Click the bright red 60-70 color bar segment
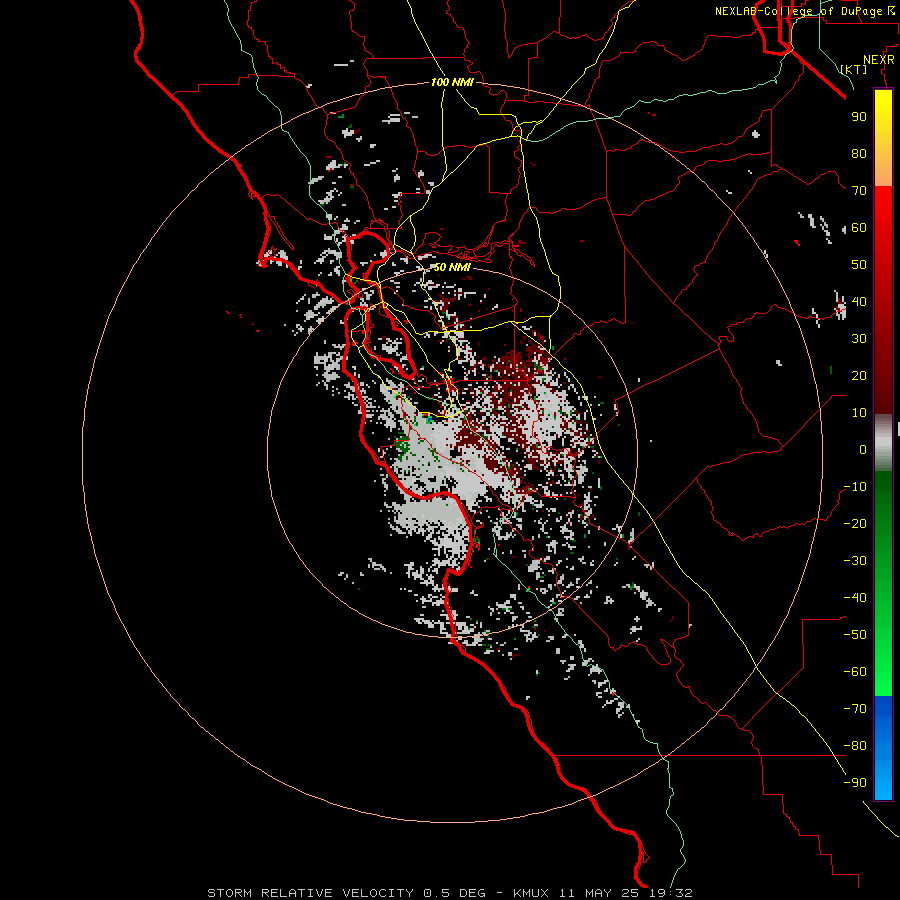Screen dimensions: 900x900 click(883, 207)
